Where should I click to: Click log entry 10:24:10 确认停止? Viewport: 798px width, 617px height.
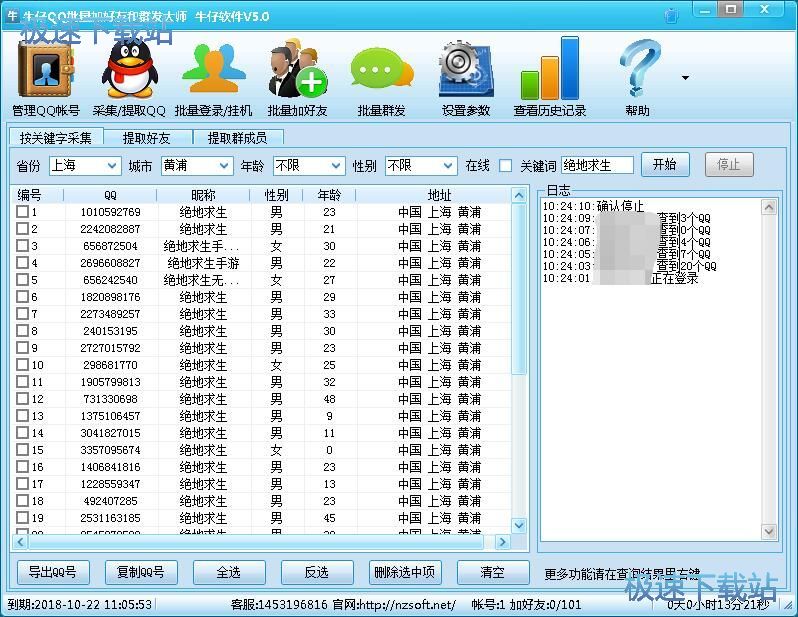(593, 206)
